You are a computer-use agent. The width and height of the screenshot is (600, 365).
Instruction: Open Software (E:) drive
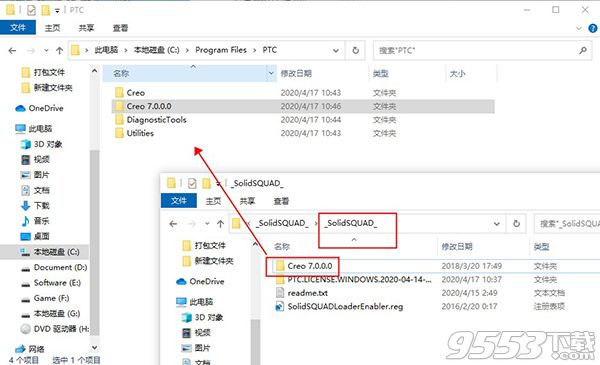click(x=57, y=283)
